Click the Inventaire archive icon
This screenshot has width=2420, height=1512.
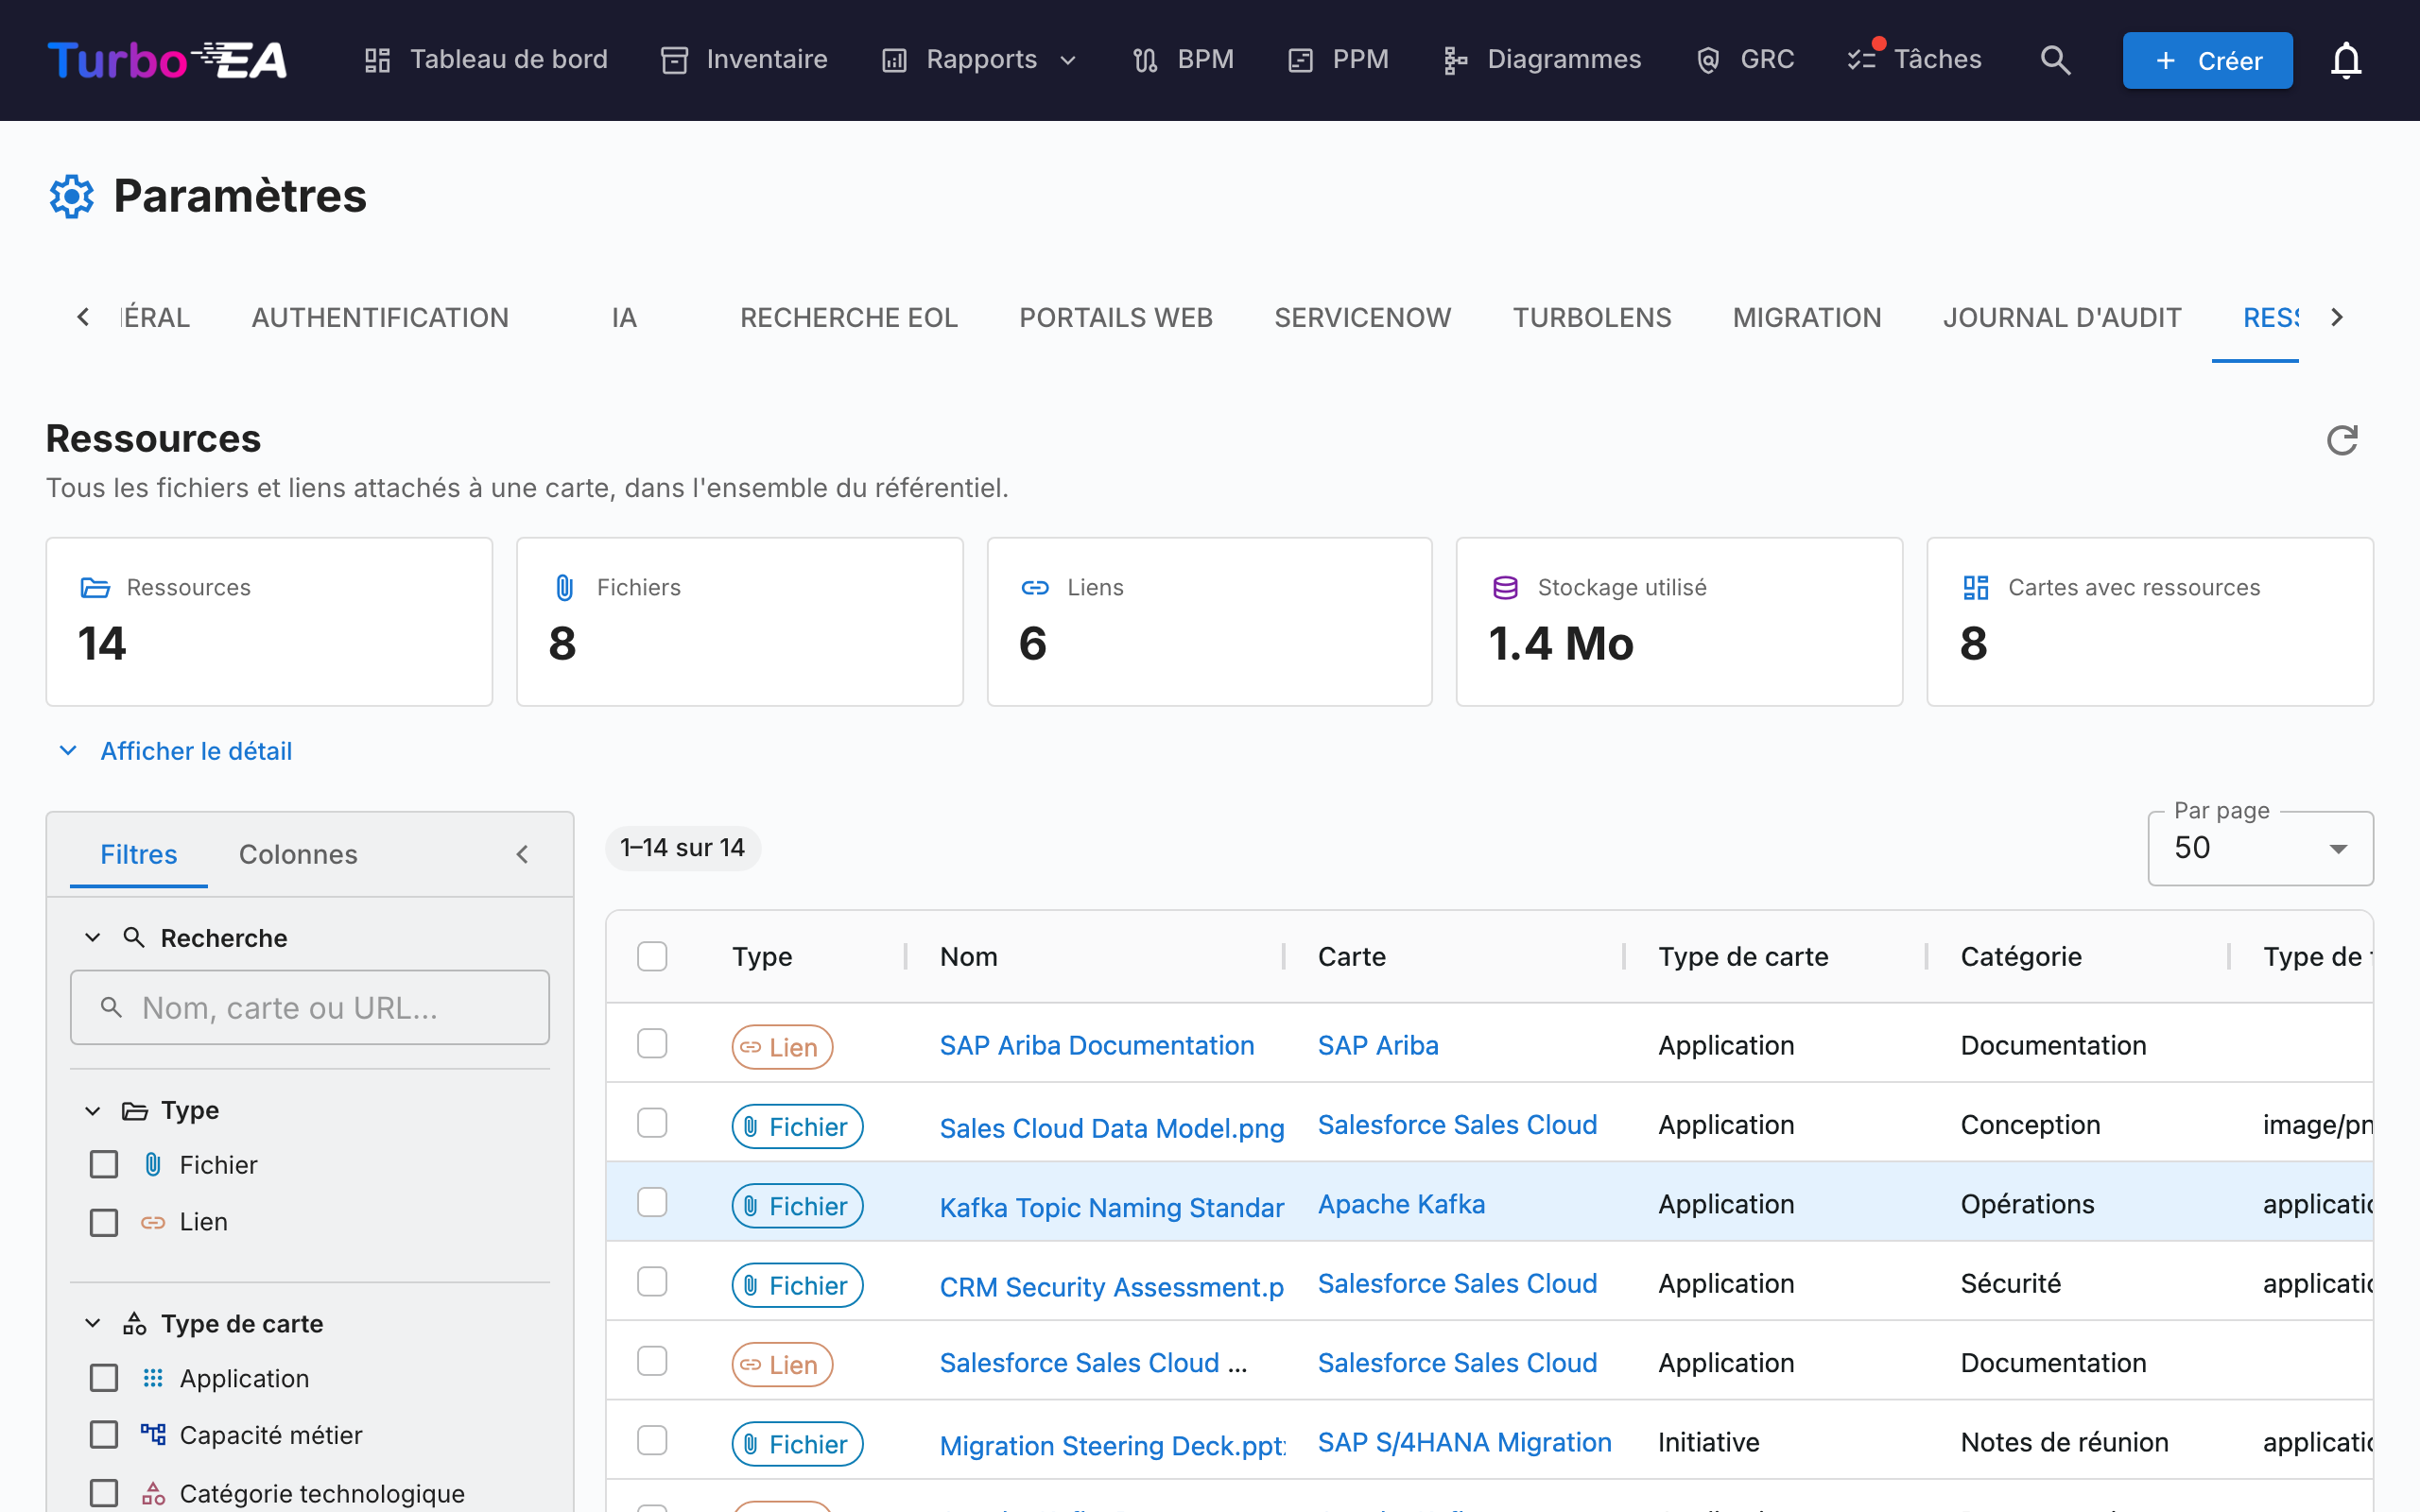pyautogui.click(x=675, y=60)
